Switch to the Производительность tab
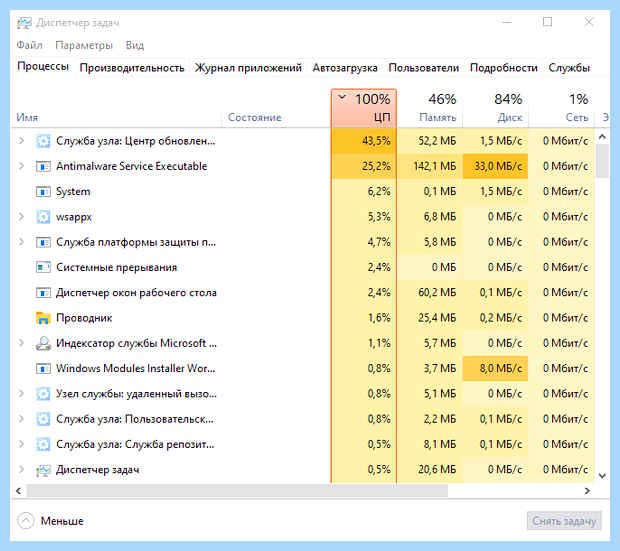 [132, 68]
